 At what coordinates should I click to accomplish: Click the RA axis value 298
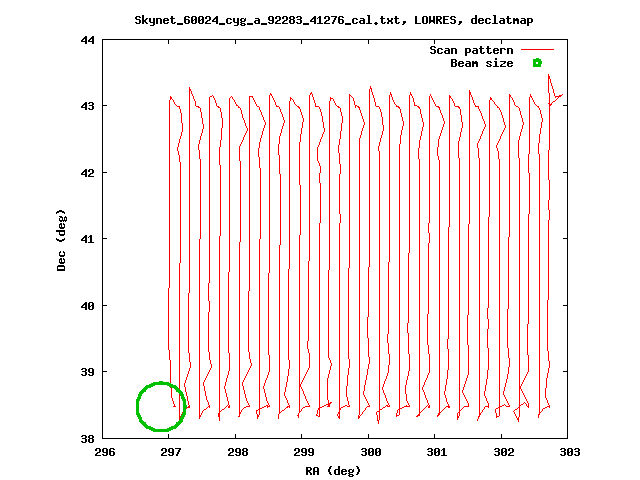pyautogui.click(x=238, y=452)
